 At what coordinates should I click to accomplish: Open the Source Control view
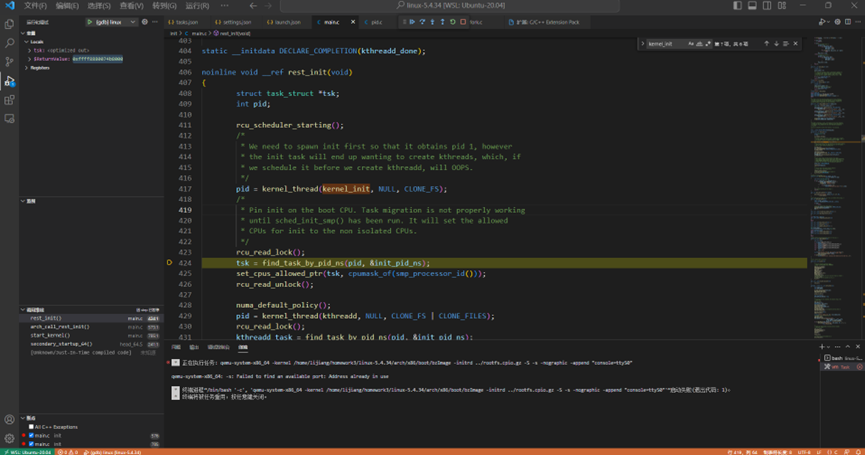click(10, 62)
